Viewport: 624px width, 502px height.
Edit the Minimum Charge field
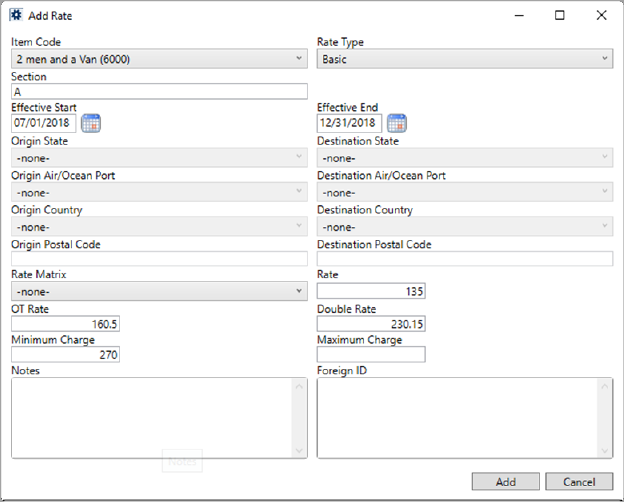[x=65, y=354]
